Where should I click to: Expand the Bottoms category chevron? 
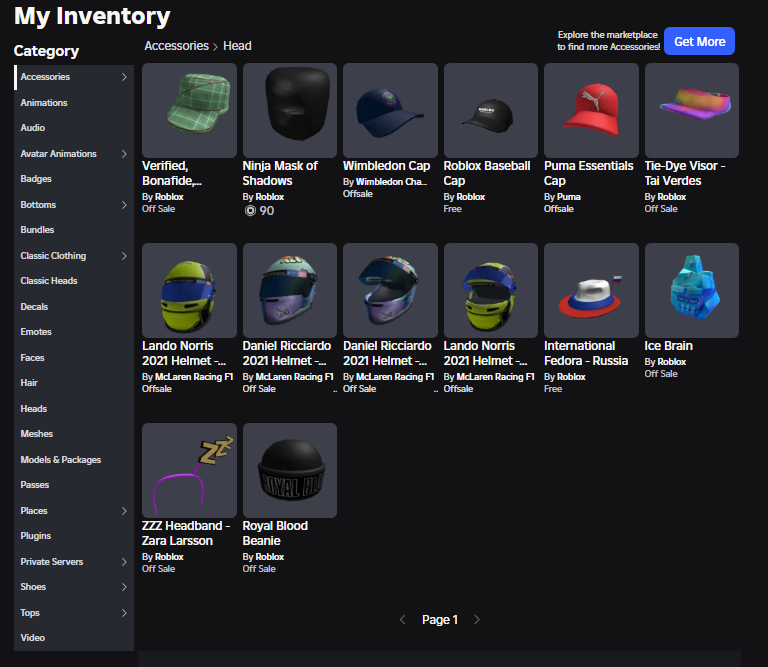pyautogui.click(x=124, y=205)
